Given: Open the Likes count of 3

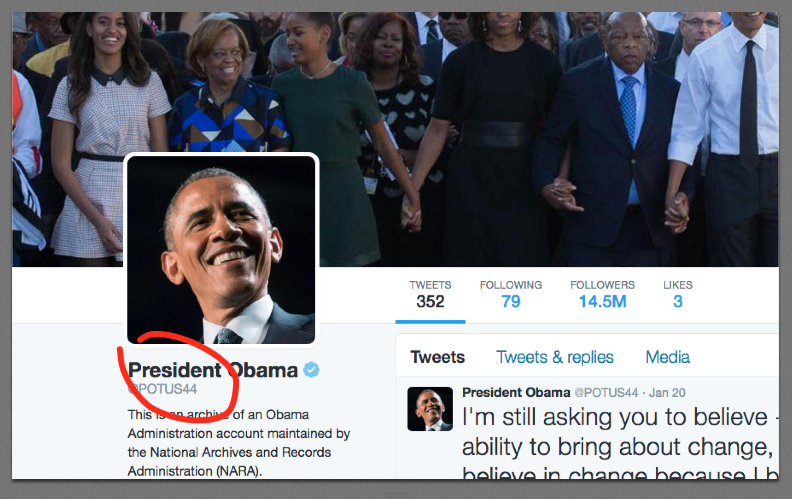Looking at the screenshot, I should pyautogui.click(x=677, y=294).
